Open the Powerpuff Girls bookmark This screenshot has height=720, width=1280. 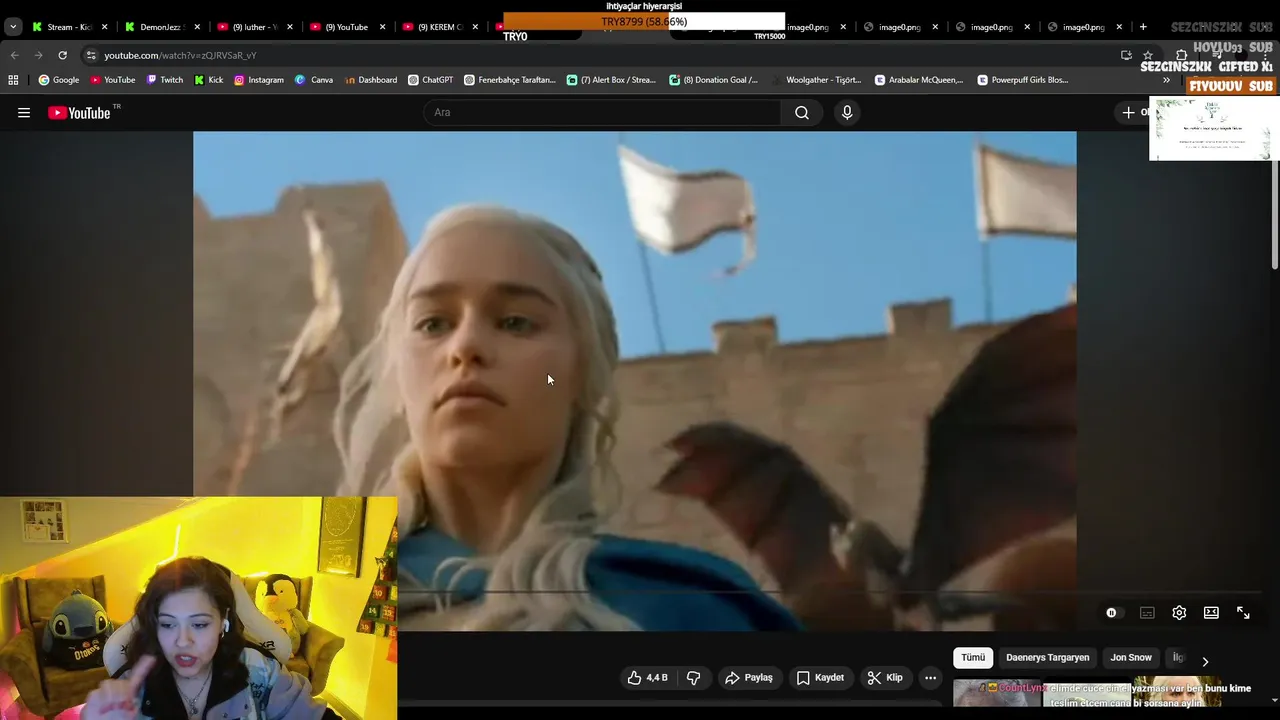click(1023, 80)
